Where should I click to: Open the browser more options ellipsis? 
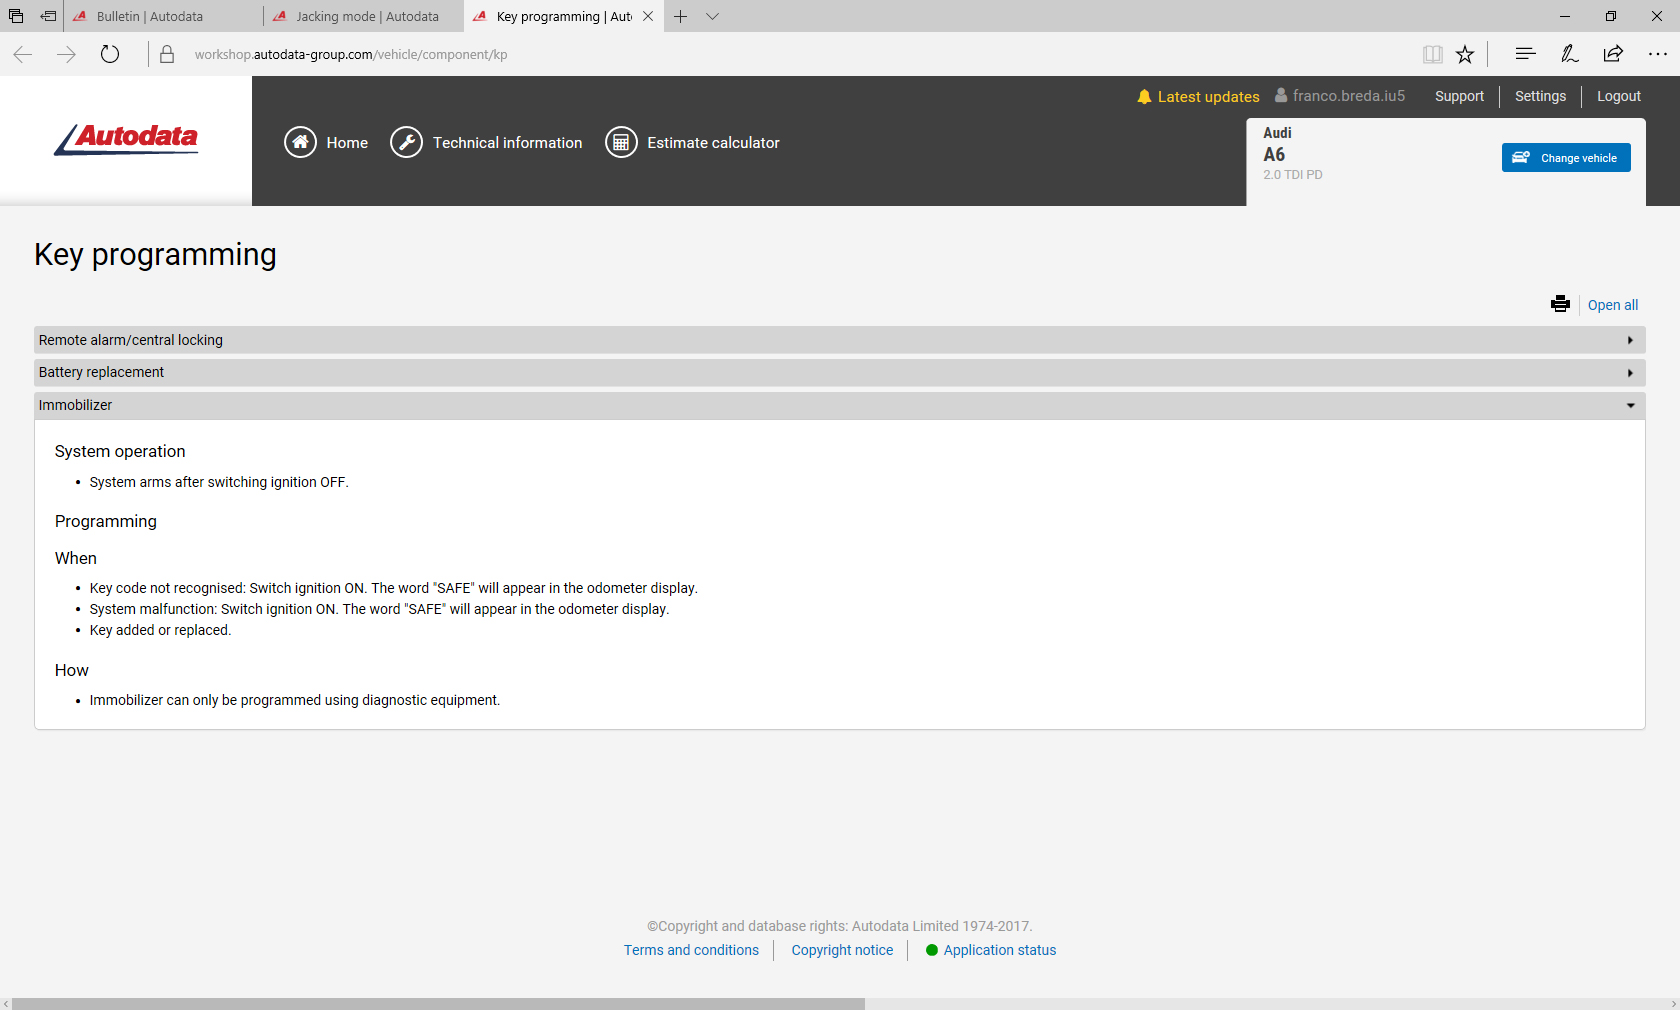[x=1657, y=54]
